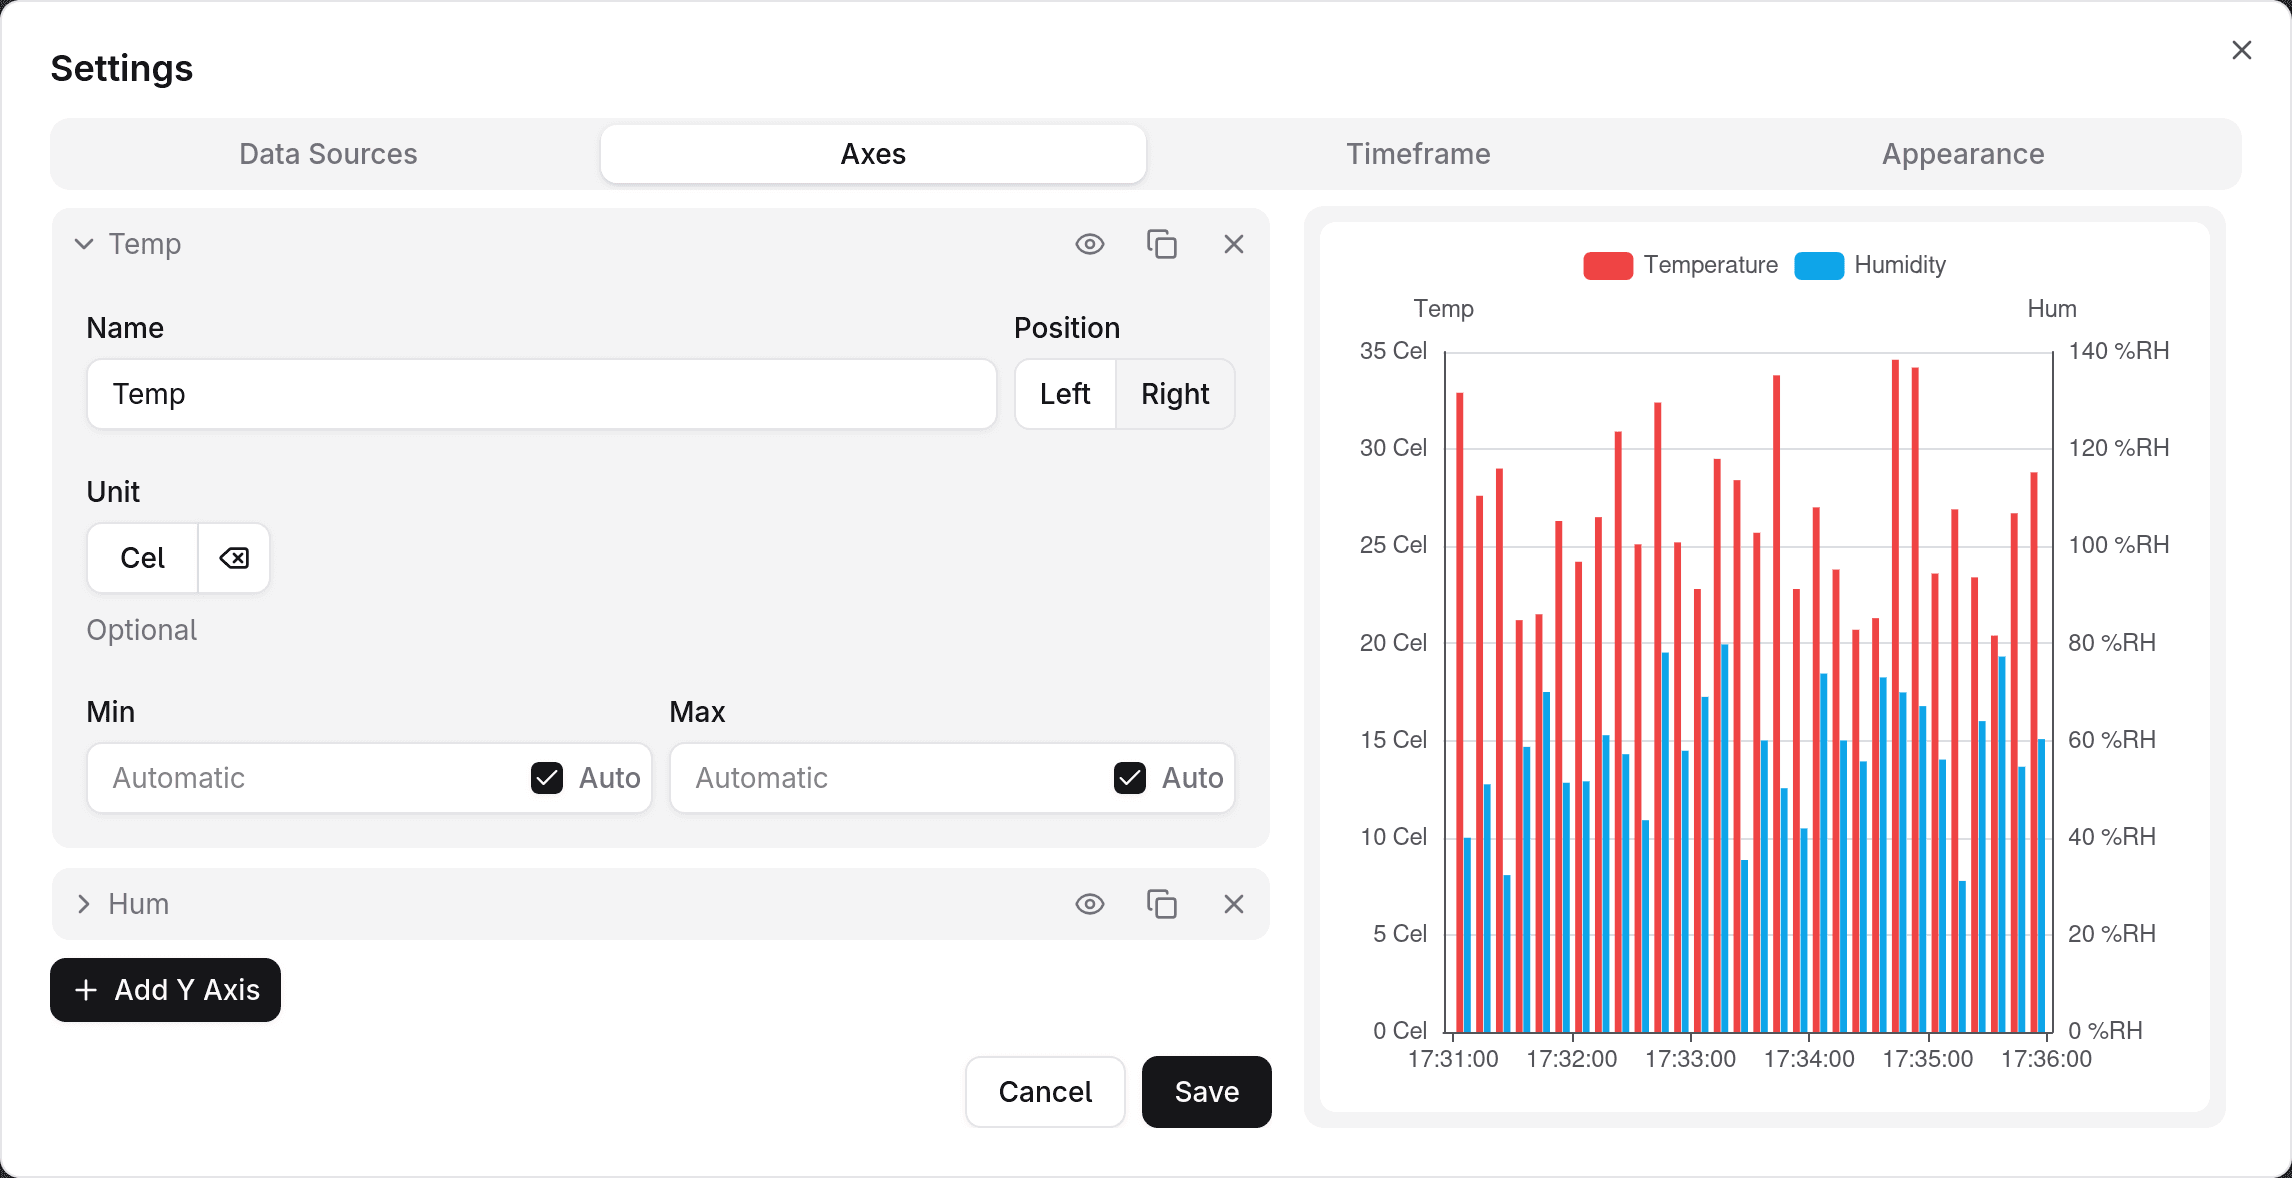The height and width of the screenshot is (1178, 2292).
Task: Toggle visibility of the Hum axis
Action: (x=1089, y=904)
